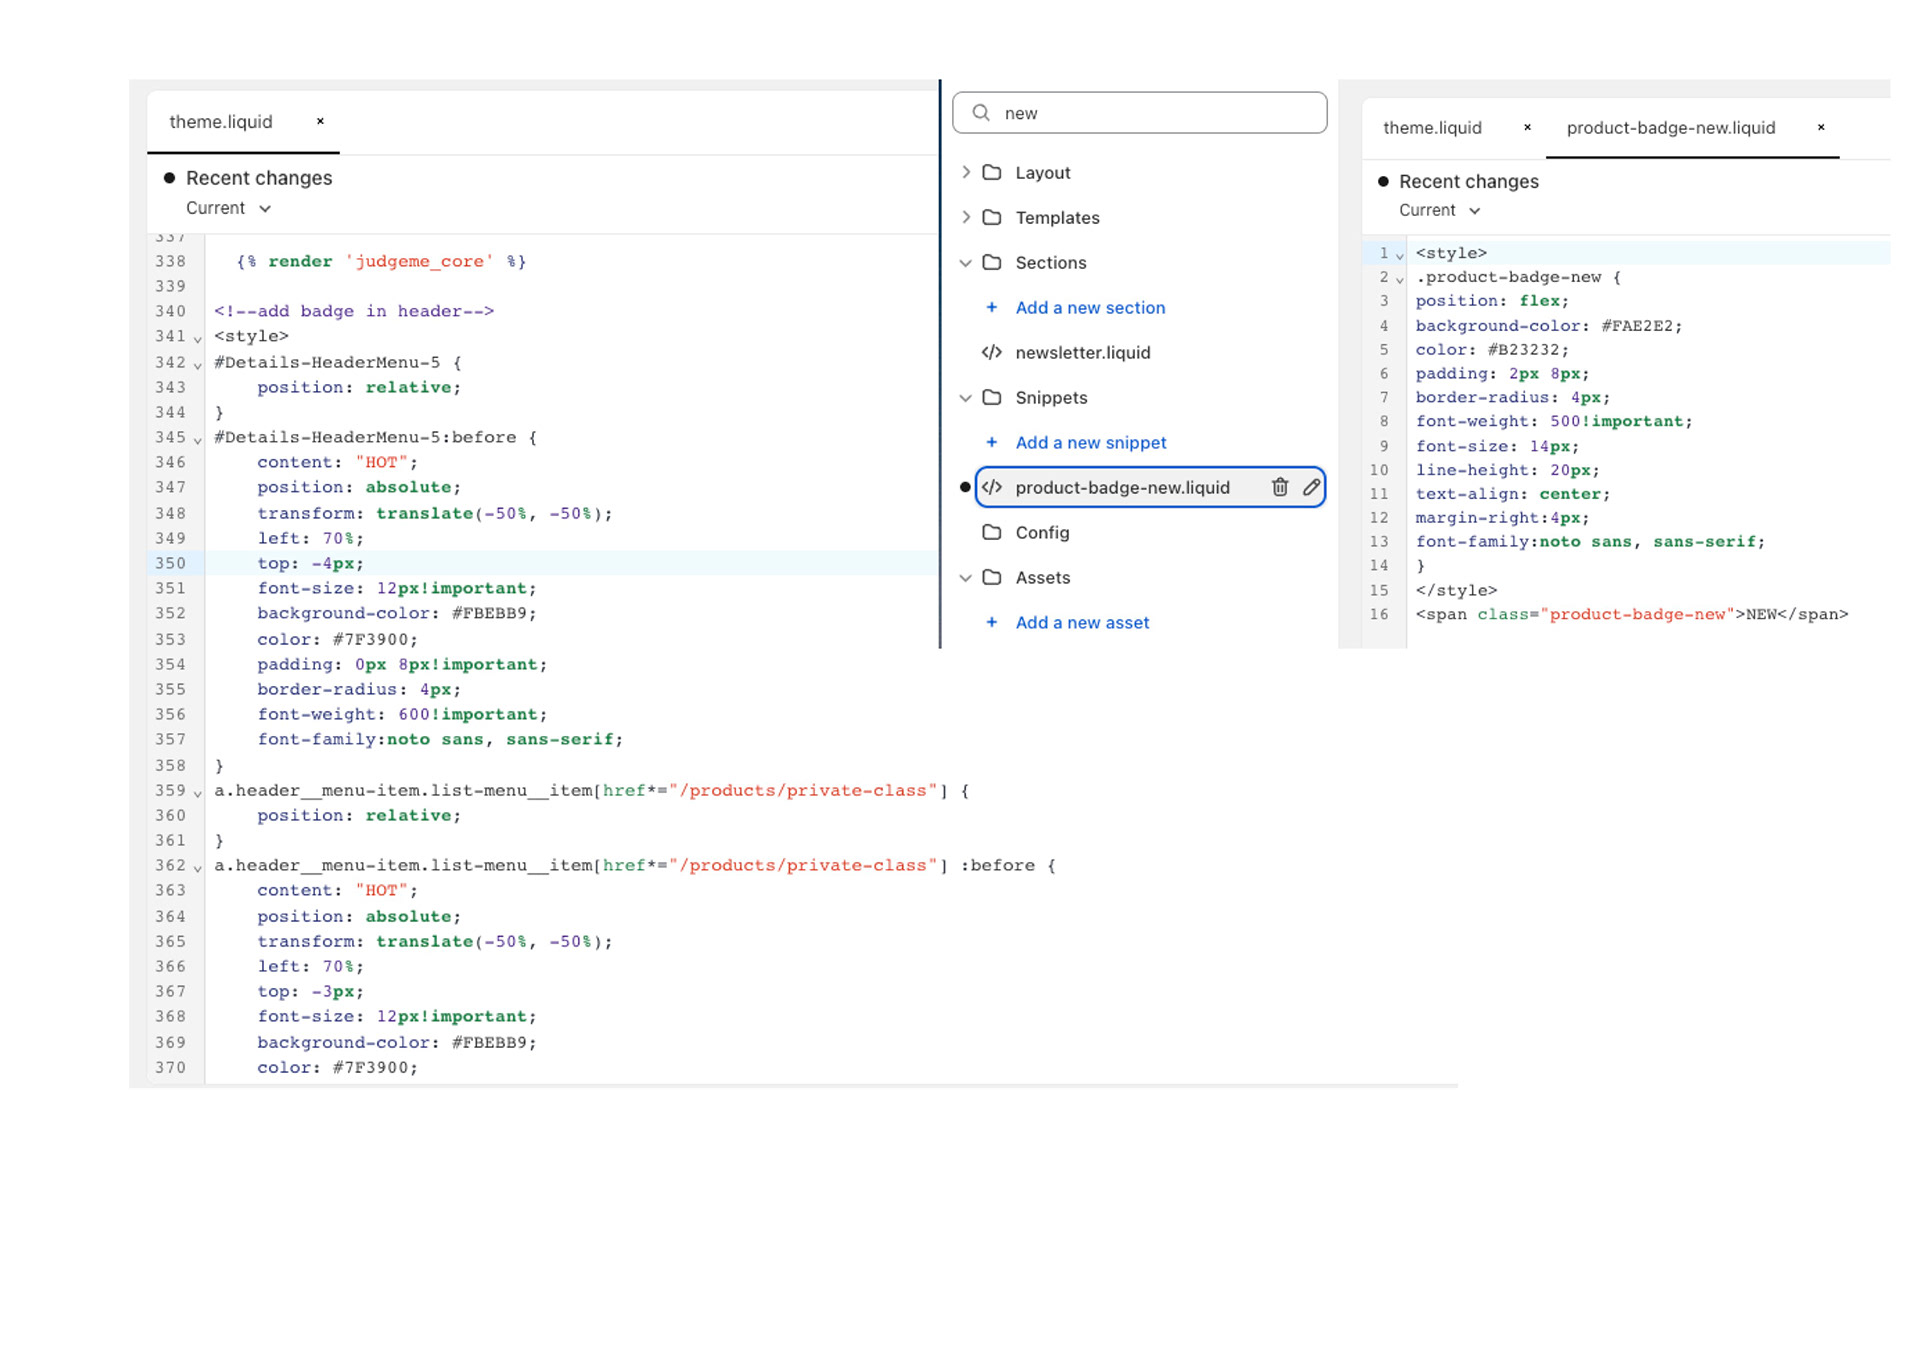Collapse the Snippets folder
The image size is (1920, 1357).
coord(966,398)
